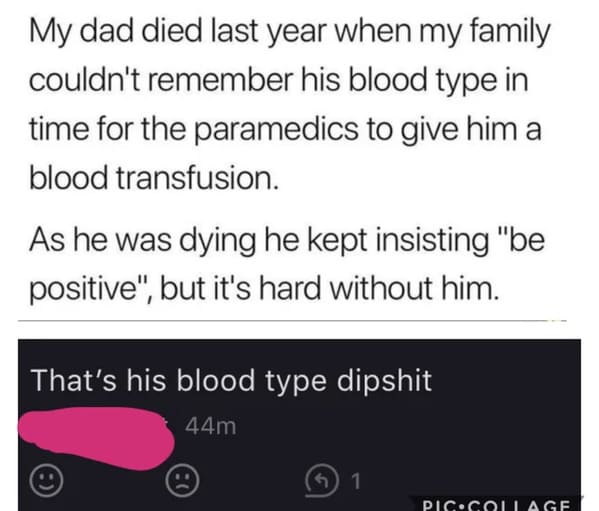The height and width of the screenshot is (511, 599).
Task: Click the gray divider line under the post
Action: coord(292,321)
